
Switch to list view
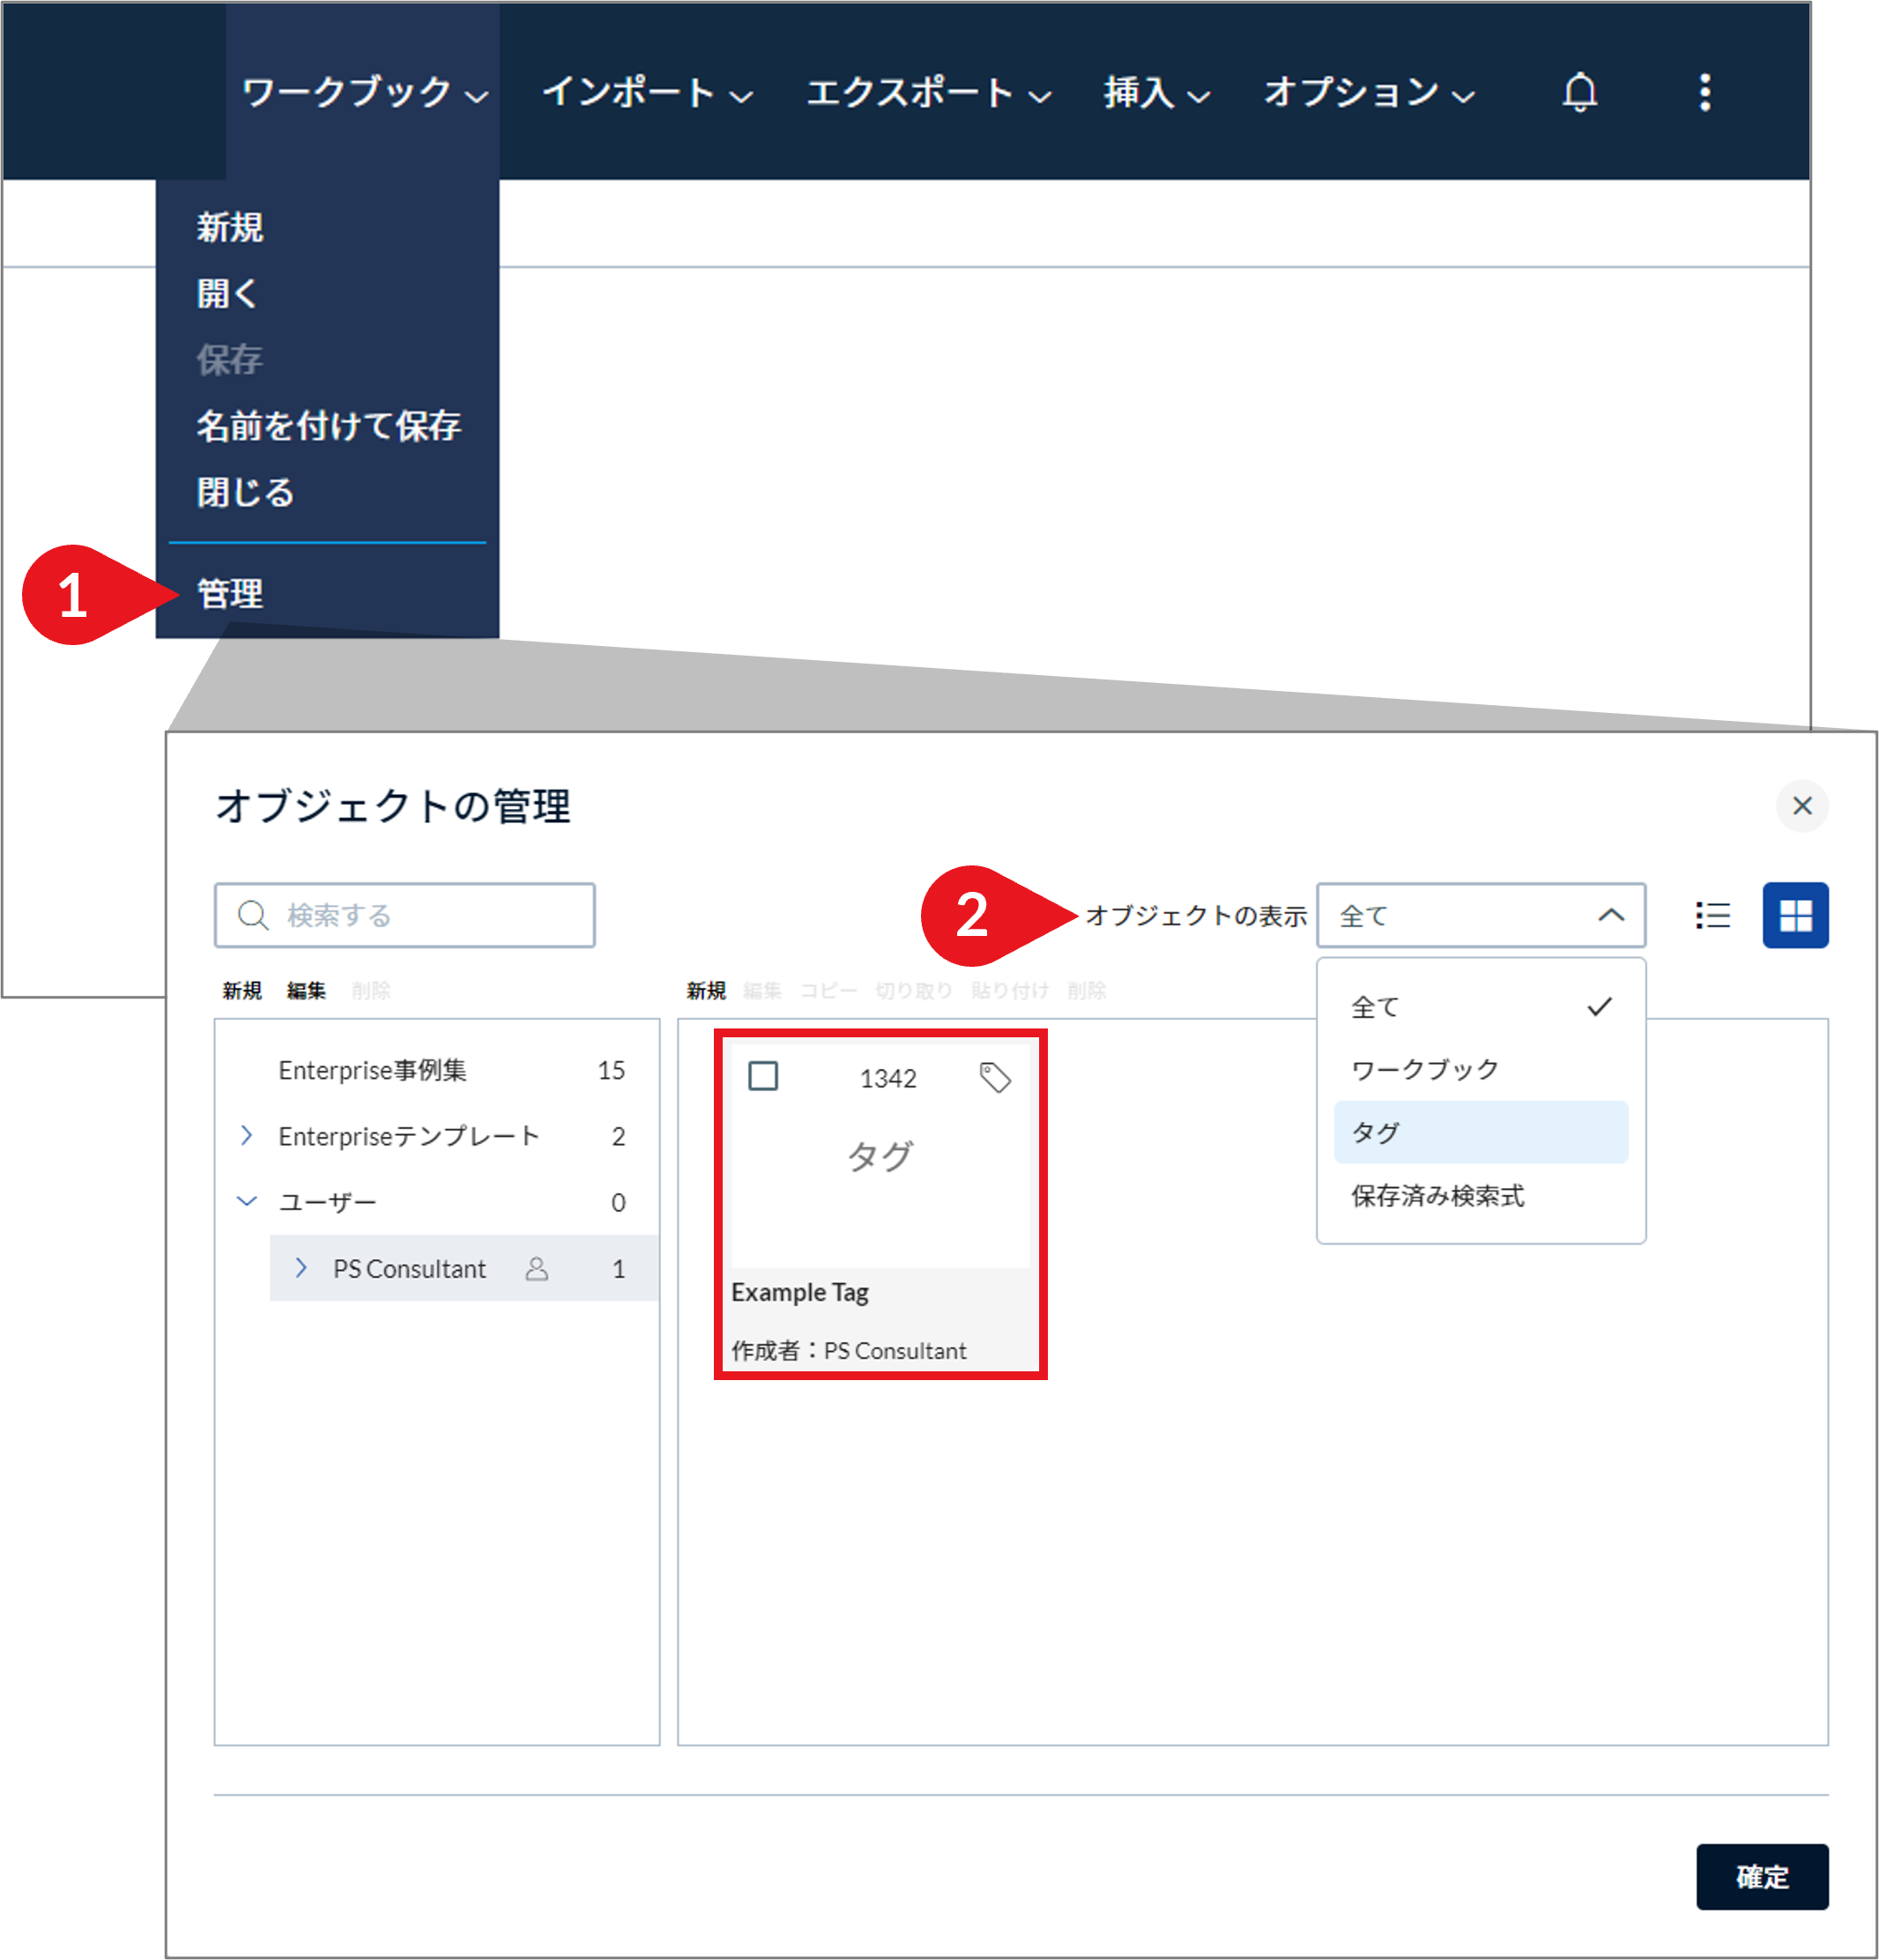coord(1712,915)
